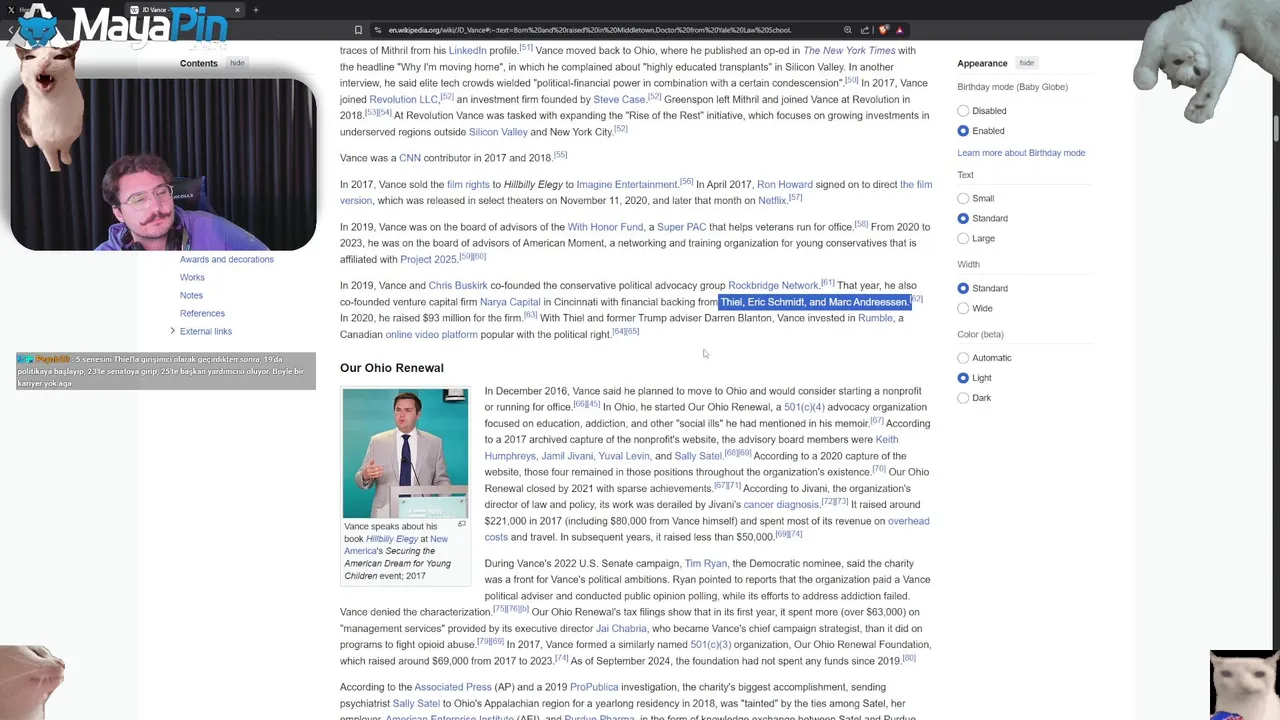Hide the Appearance panel

click(1027, 63)
